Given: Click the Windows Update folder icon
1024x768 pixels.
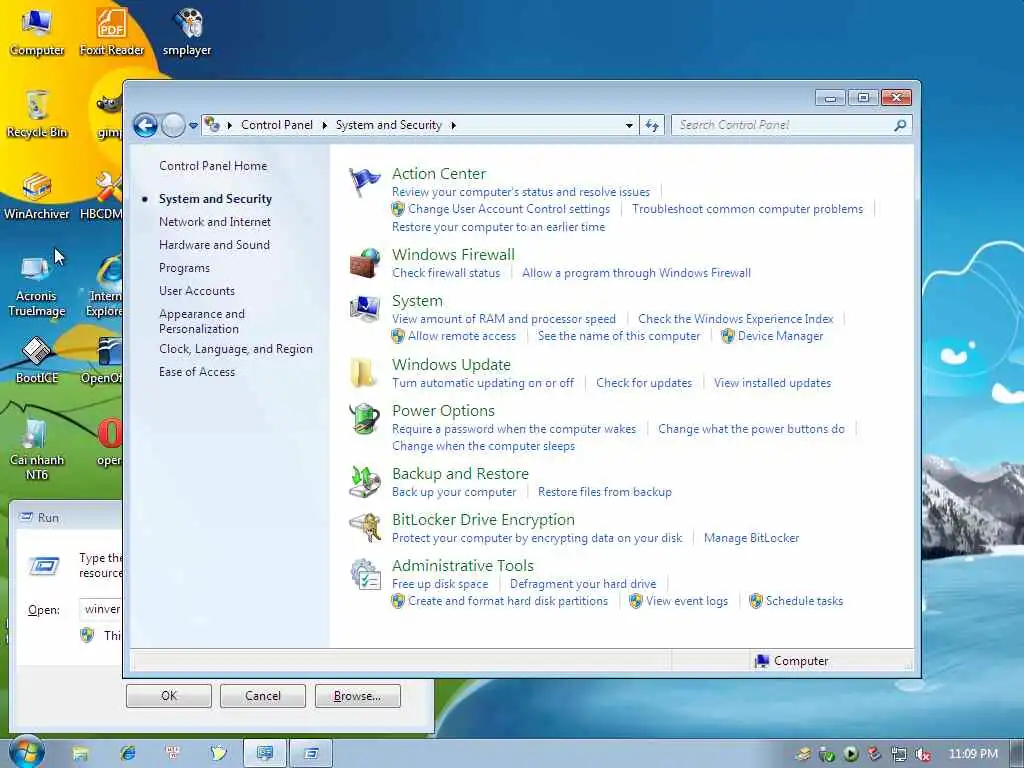Looking at the screenshot, I should click(364, 373).
